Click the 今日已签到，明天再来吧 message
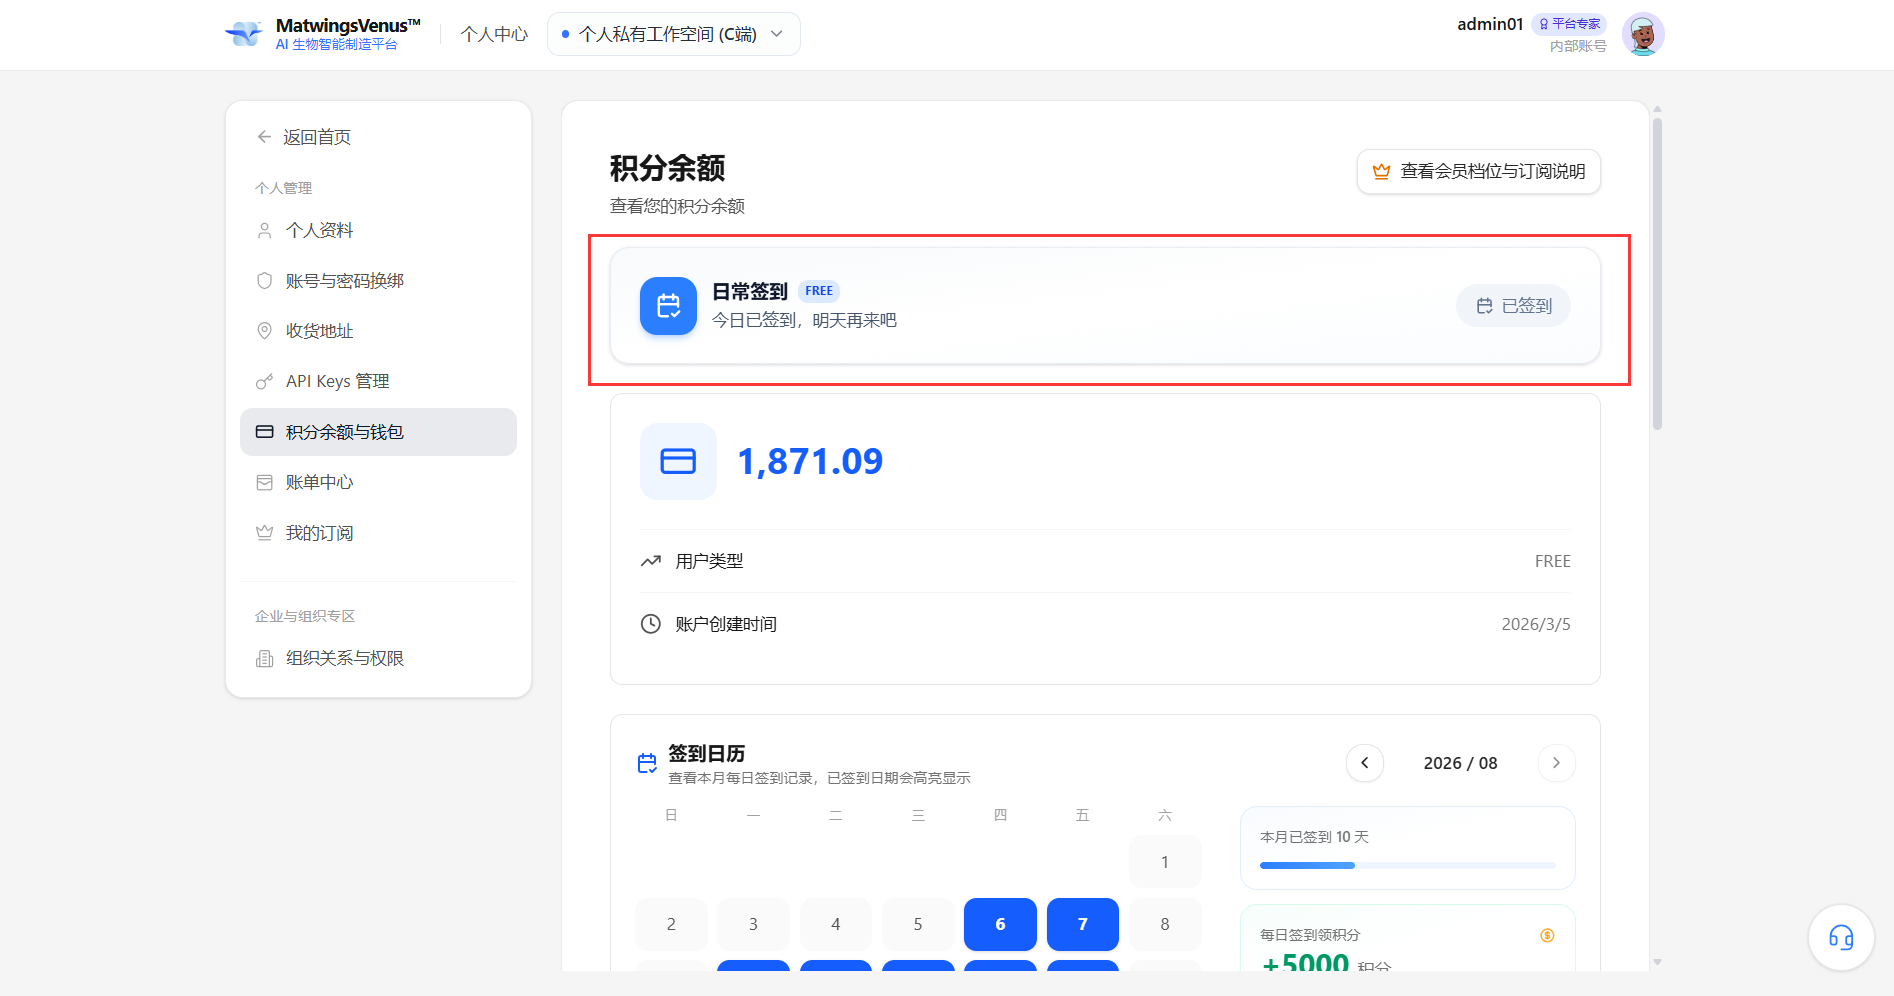The width and height of the screenshot is (1894, 996). point(804,320)
